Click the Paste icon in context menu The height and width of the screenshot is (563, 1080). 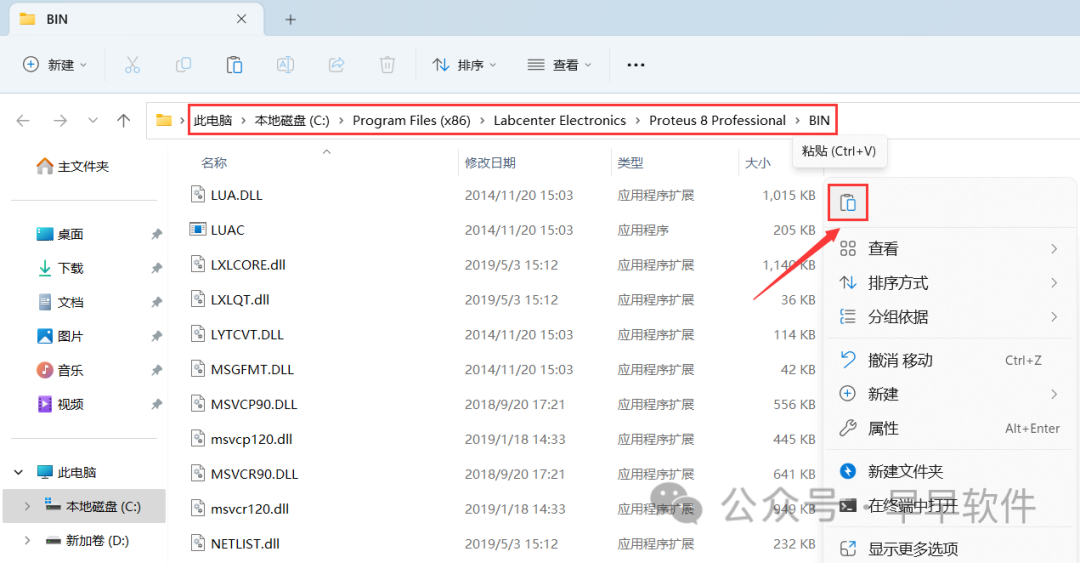[x=848, y=203]
